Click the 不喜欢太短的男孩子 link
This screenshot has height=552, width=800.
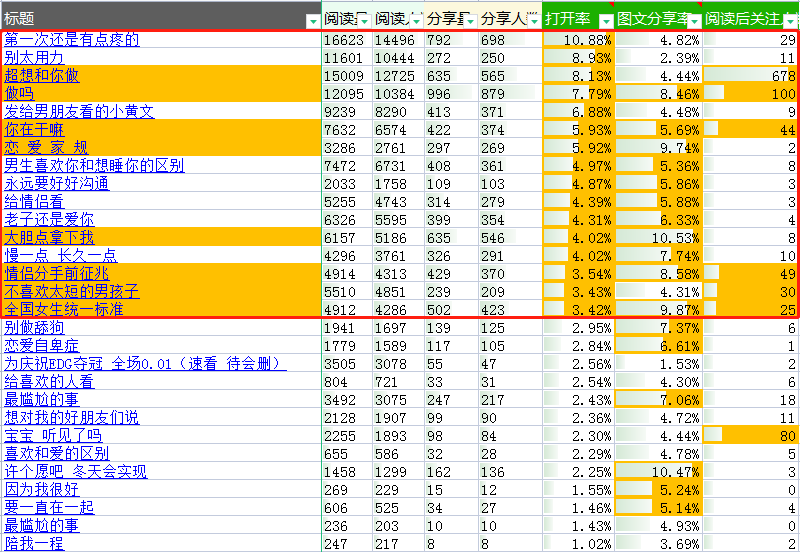pos(72,291)
